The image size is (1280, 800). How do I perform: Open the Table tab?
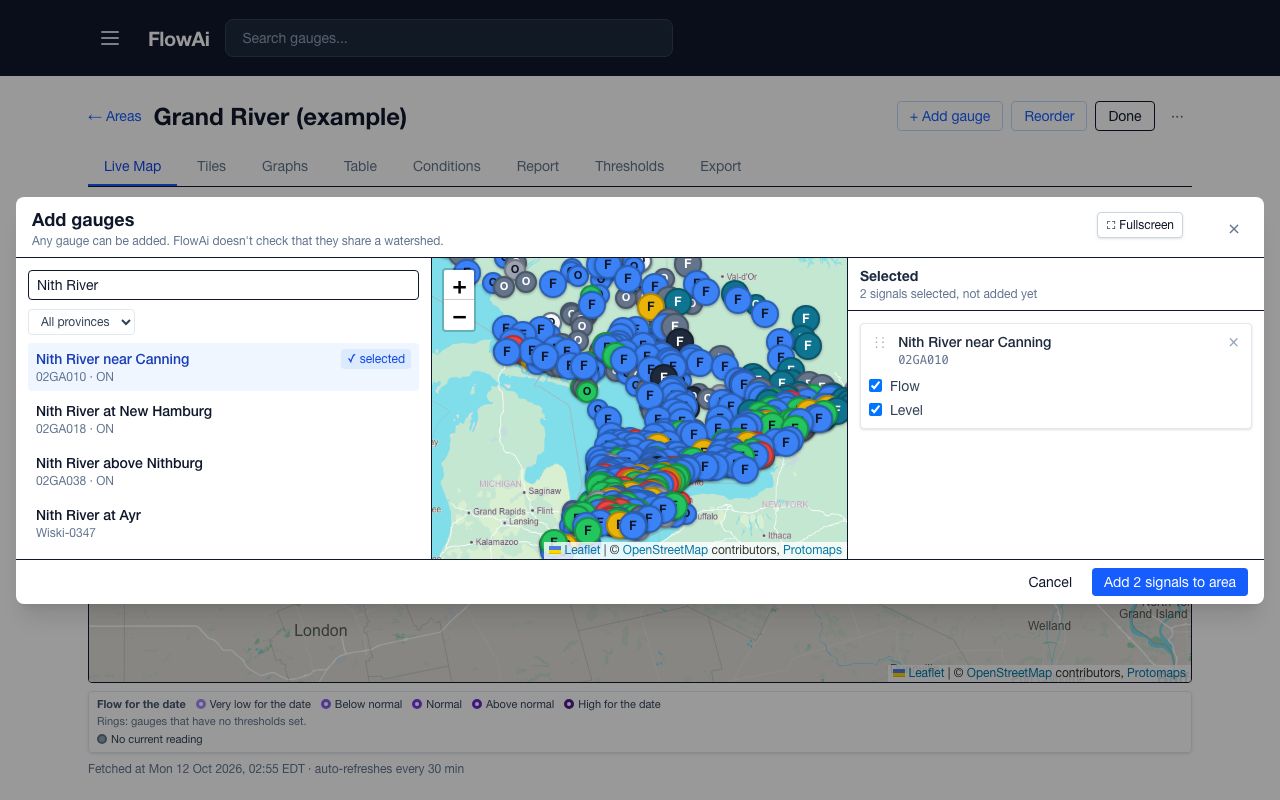point(360,166)
